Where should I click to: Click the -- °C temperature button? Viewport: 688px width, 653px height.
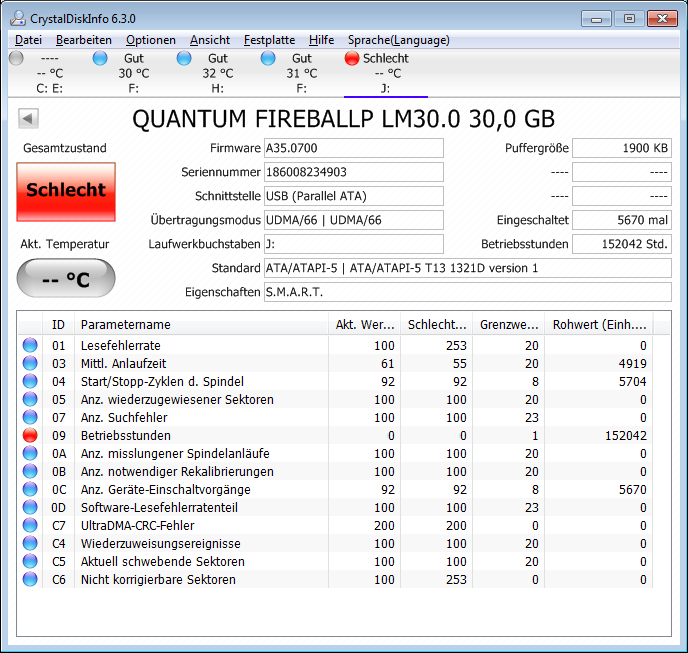(x=66, y=278)
